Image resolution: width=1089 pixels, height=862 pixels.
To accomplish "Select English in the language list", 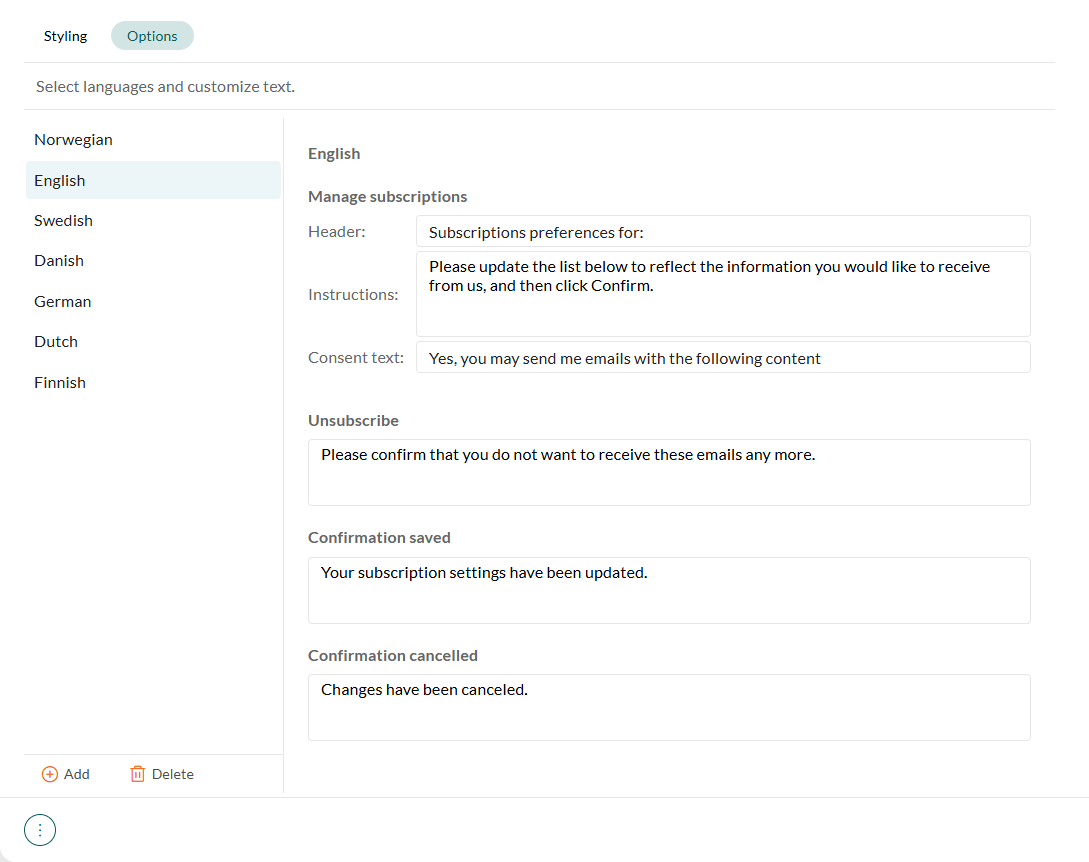I will 153,181.
